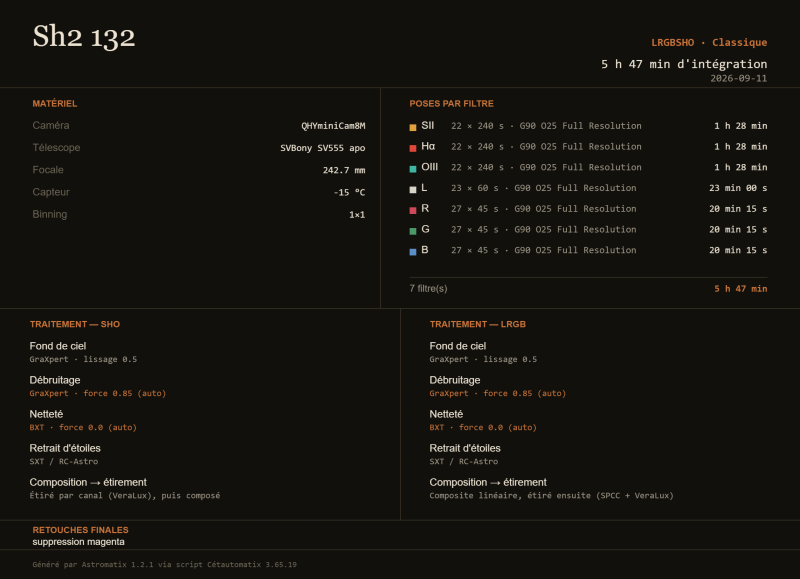This screenshot has width=800, height=579.
Task: Click the R row "27 × 45 s" details
Action: (474, 209)
